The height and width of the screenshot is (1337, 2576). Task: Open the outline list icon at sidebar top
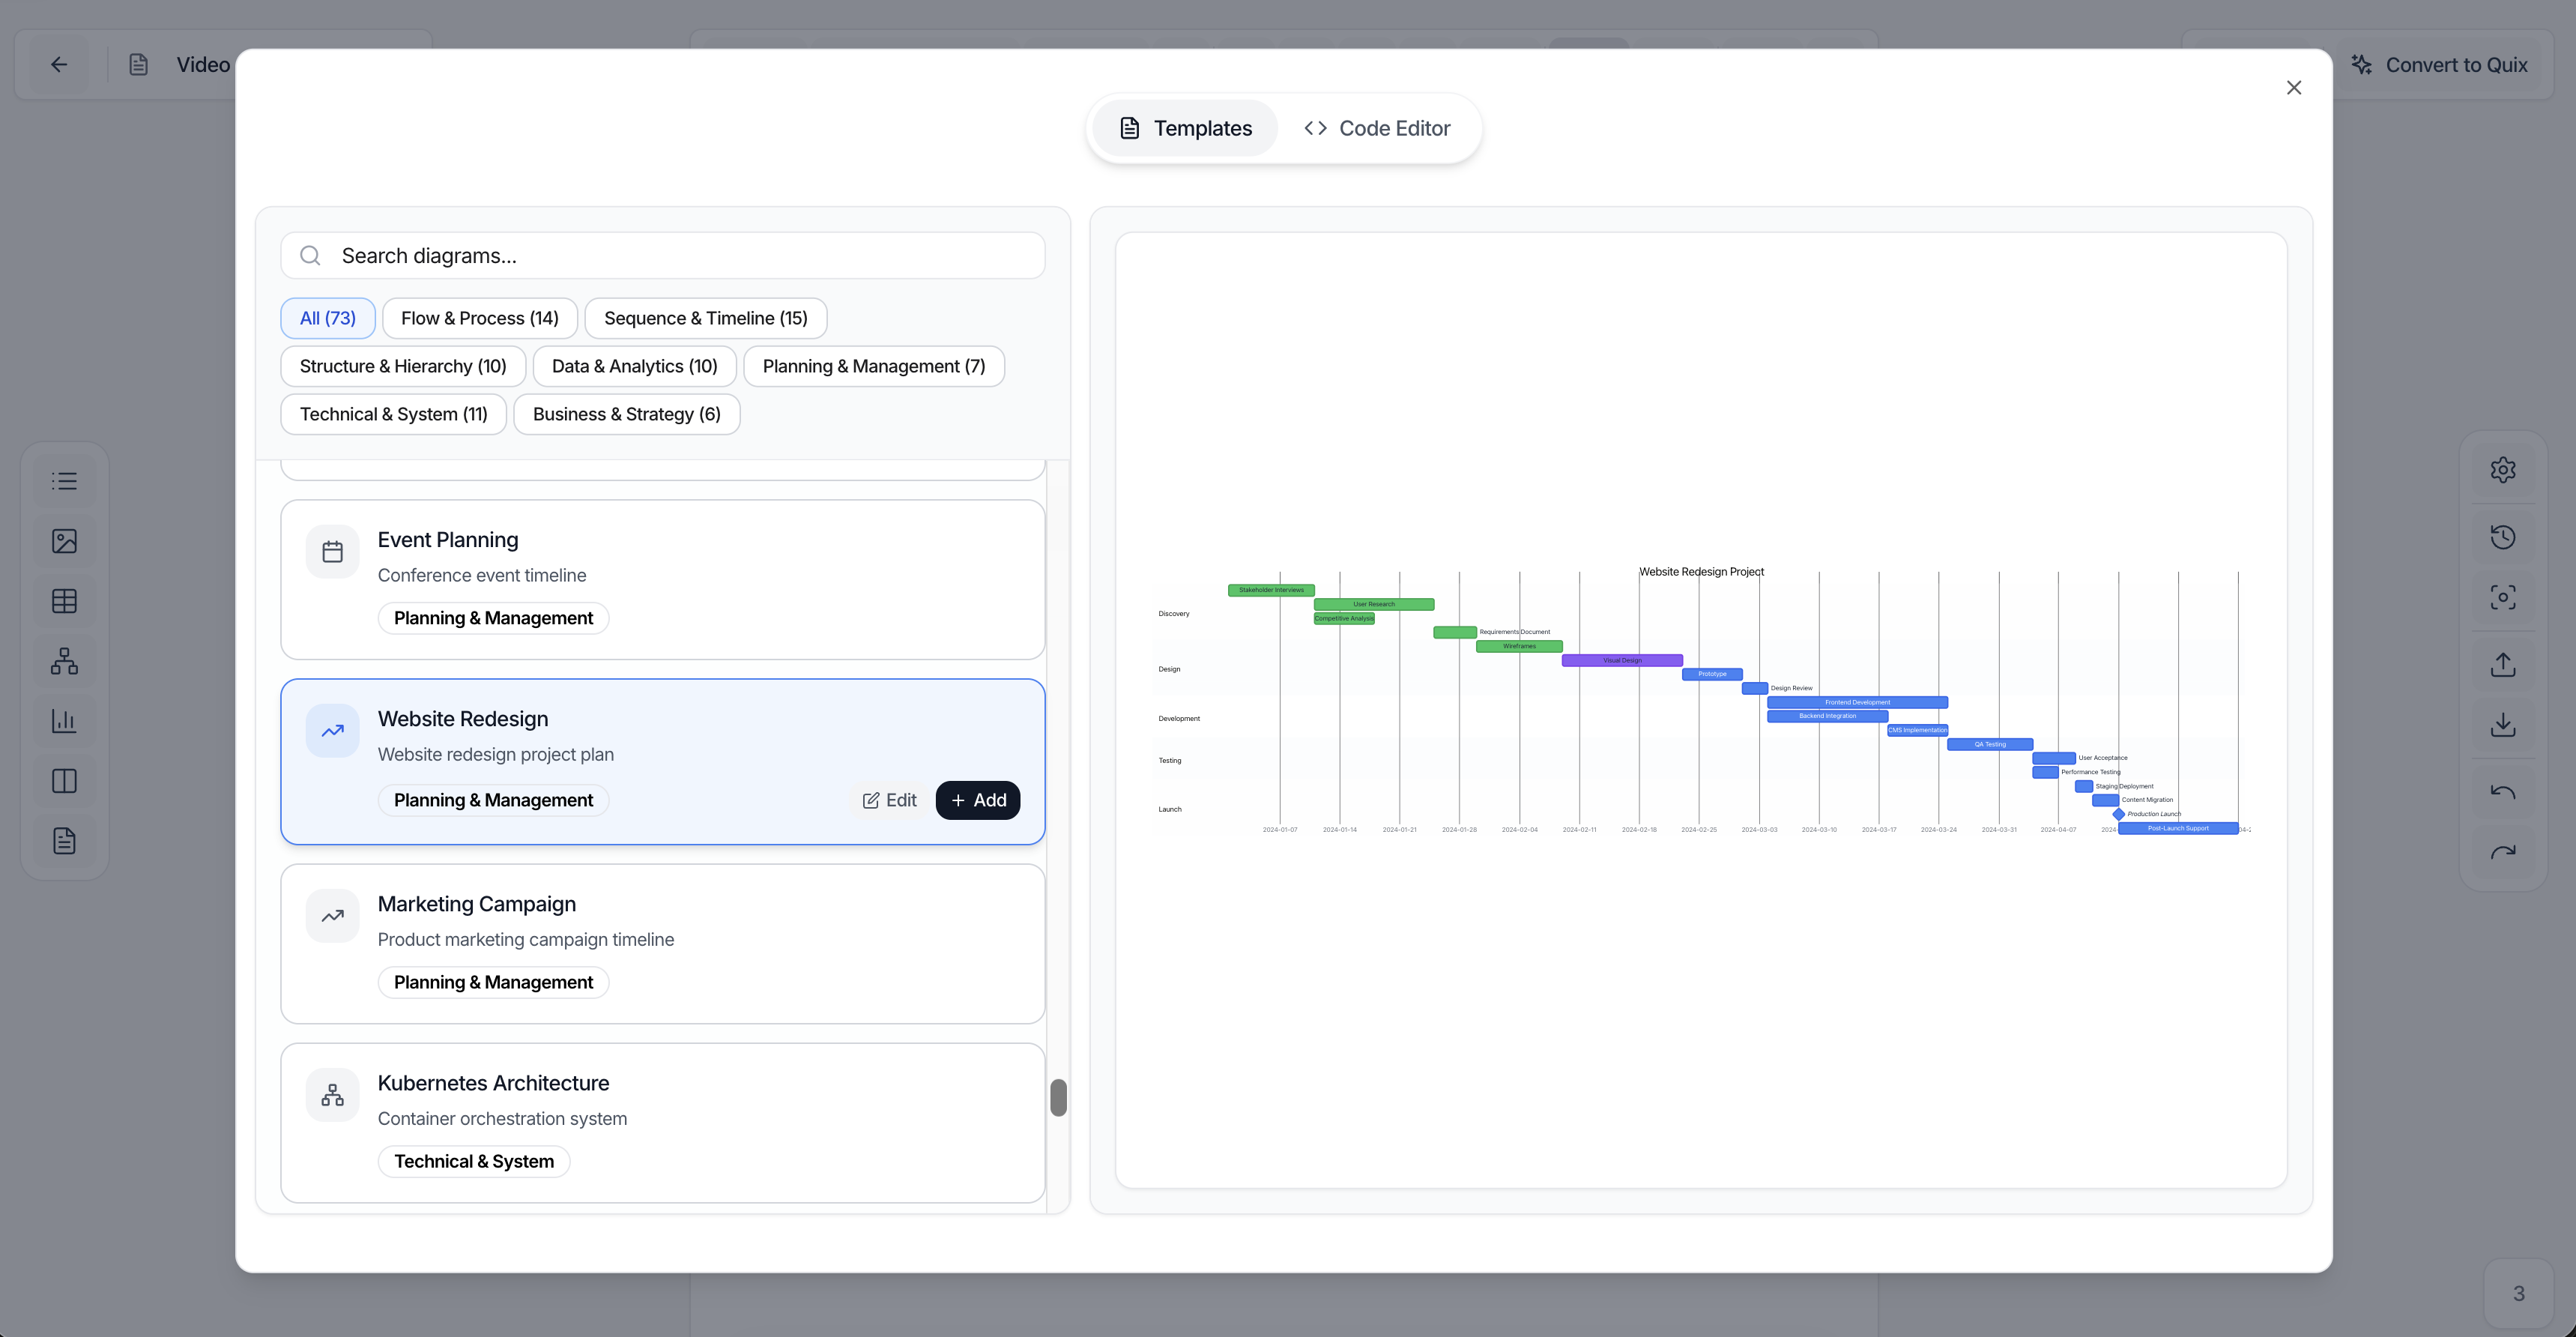(x=64, y=480)
